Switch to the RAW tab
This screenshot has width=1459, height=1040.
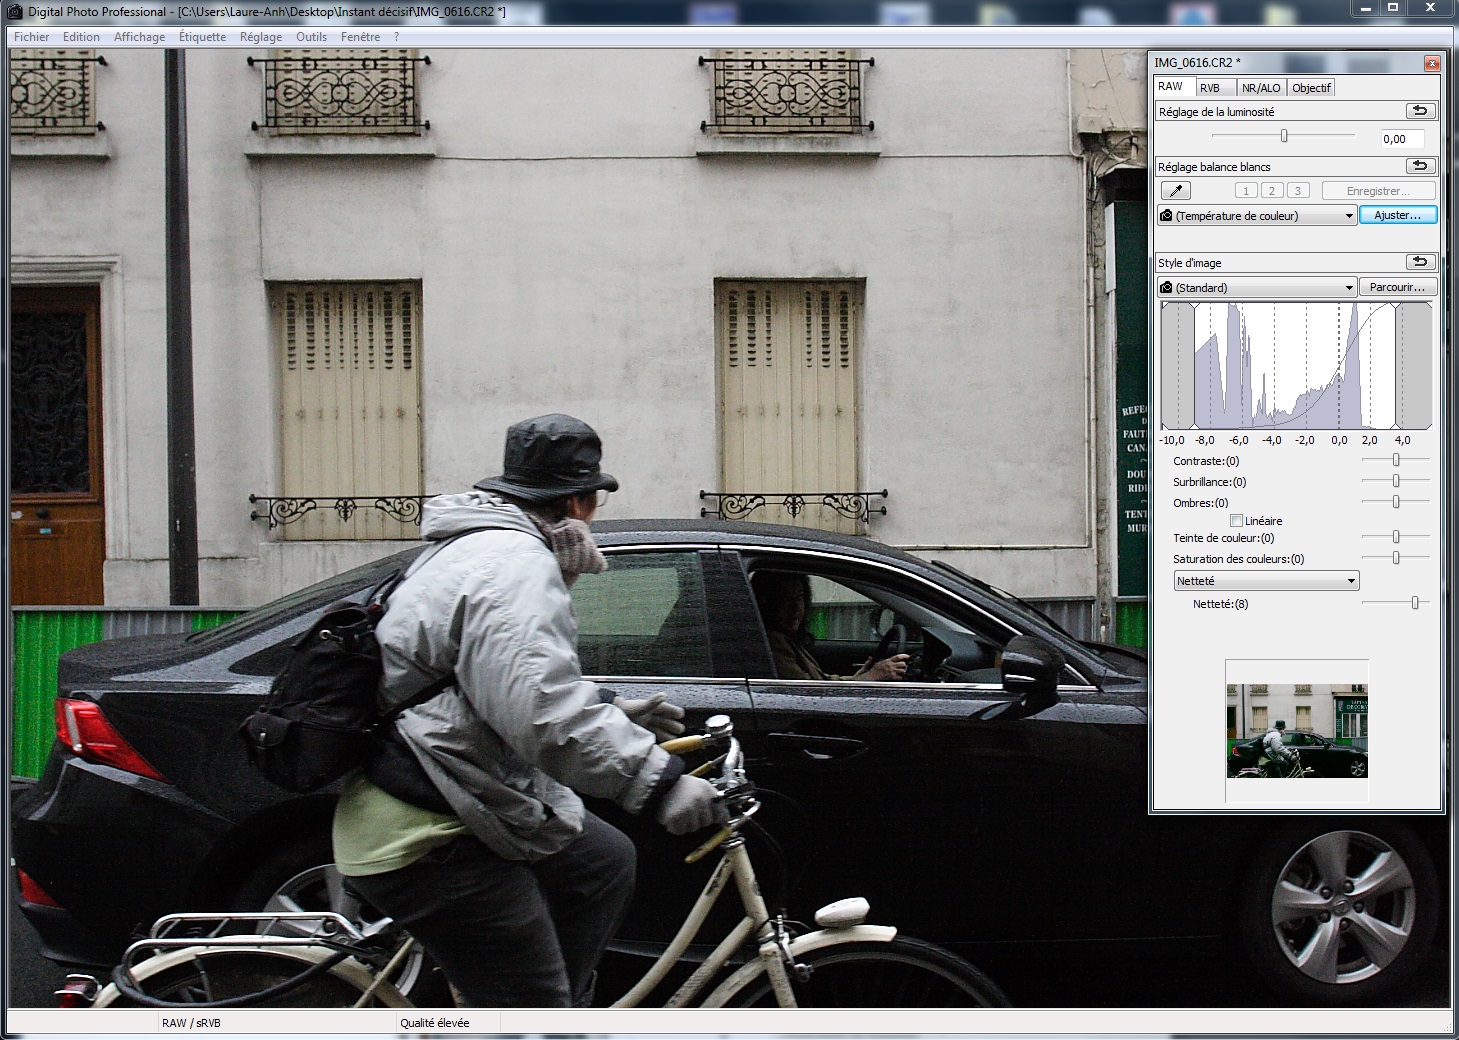pos(1174,87)
